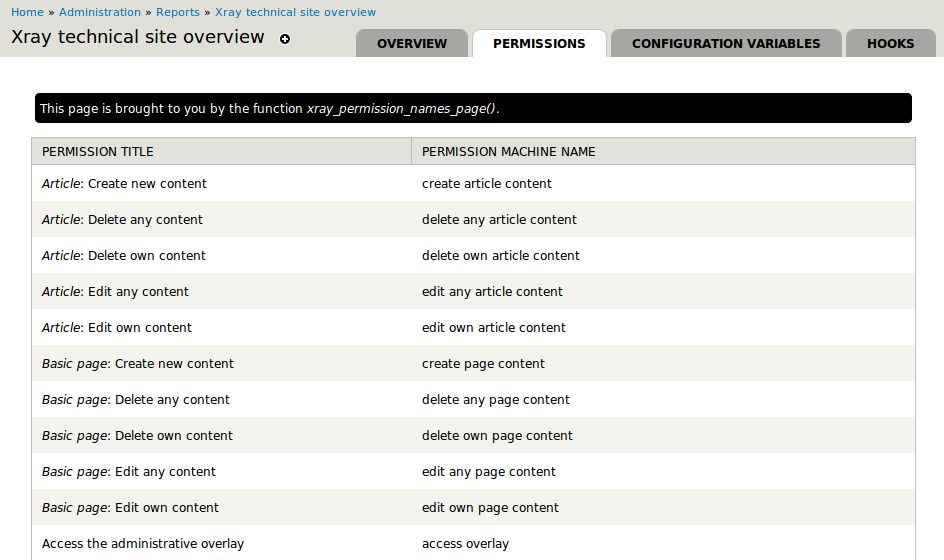
Task: Select 'Article: Edit own content' title cell
Action: (222, 328)
